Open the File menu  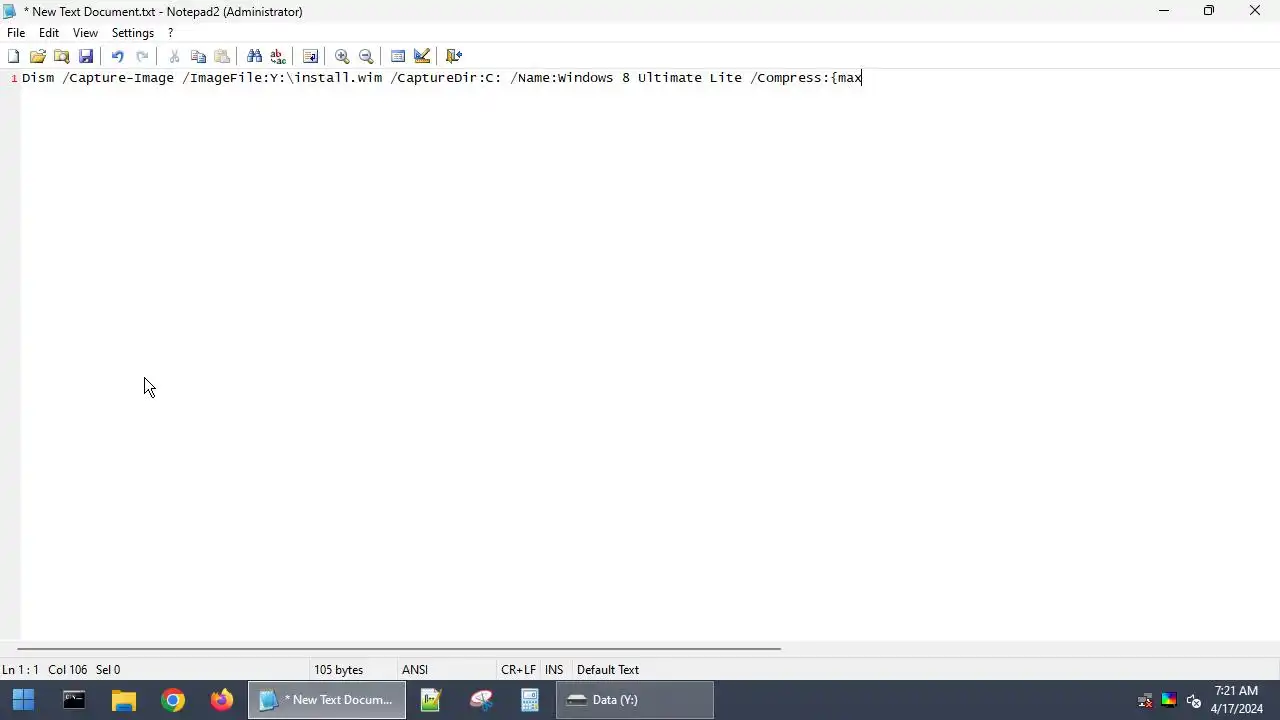pos(16,33)
